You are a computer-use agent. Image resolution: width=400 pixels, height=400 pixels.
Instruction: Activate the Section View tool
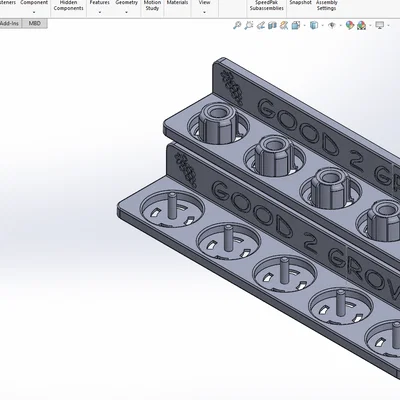pos(272,25)
